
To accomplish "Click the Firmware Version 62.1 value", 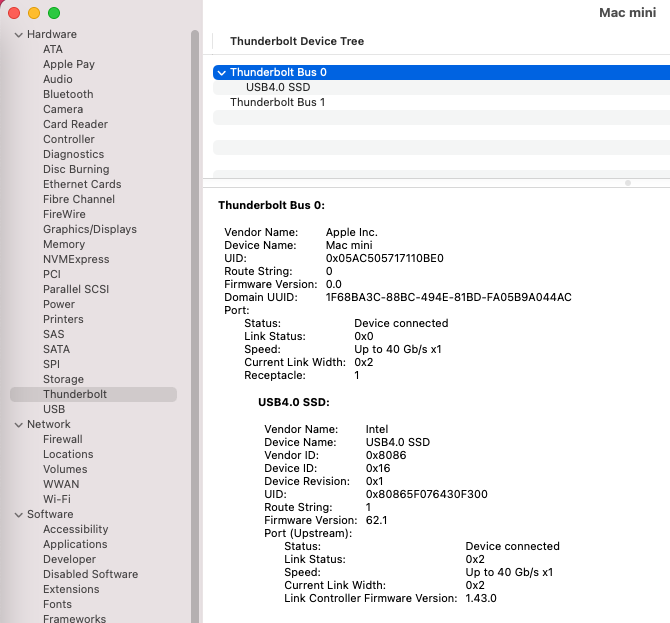I will (x=376, y=520).
